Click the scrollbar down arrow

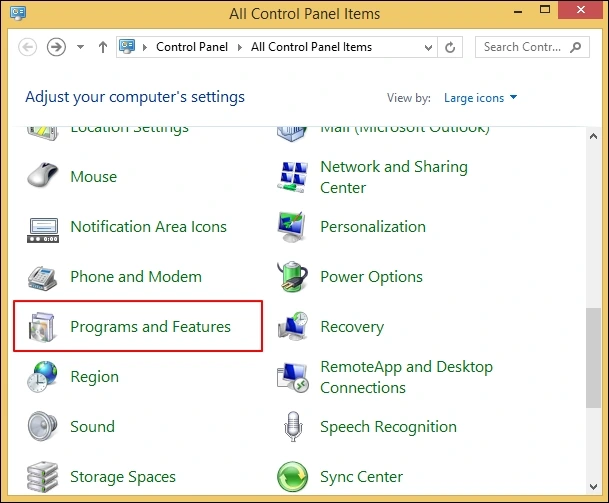click(593, 486)
